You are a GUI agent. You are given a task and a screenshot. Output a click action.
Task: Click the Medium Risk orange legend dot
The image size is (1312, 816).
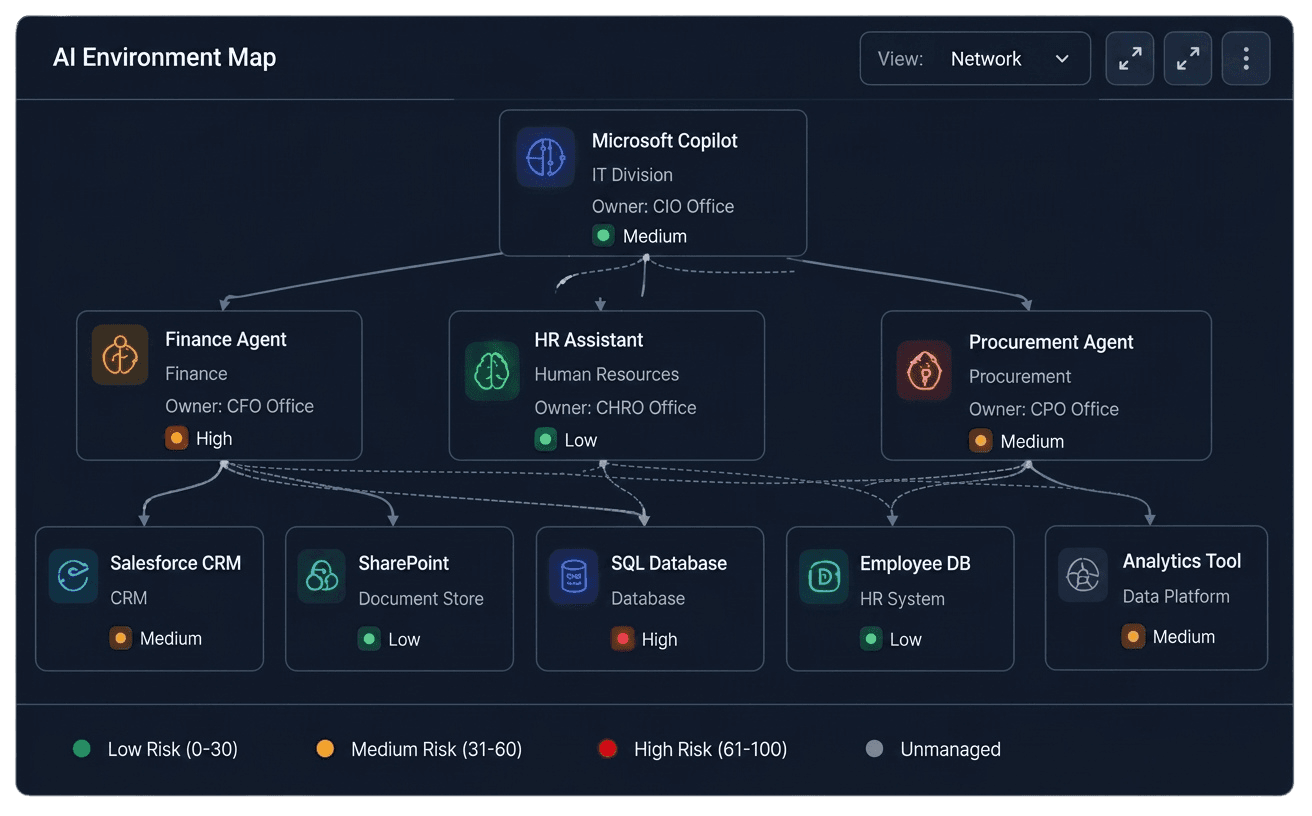(325, 749)
